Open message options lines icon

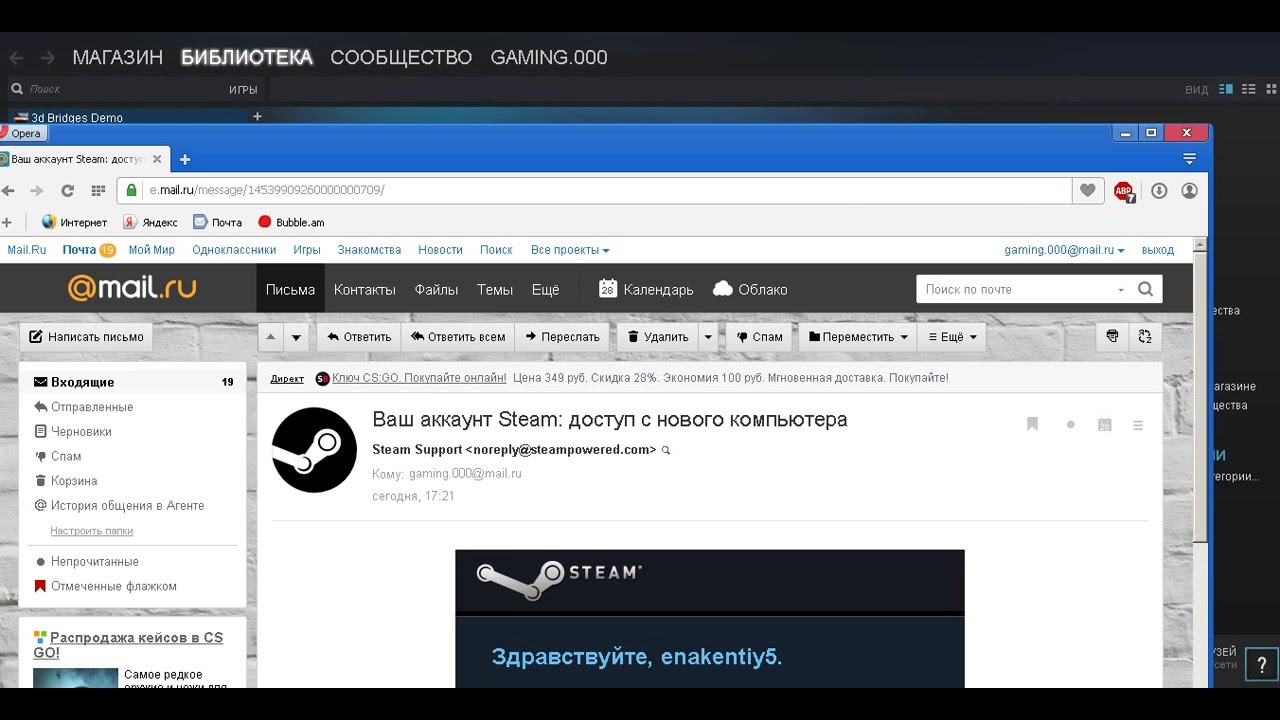tap(1138, 425)
